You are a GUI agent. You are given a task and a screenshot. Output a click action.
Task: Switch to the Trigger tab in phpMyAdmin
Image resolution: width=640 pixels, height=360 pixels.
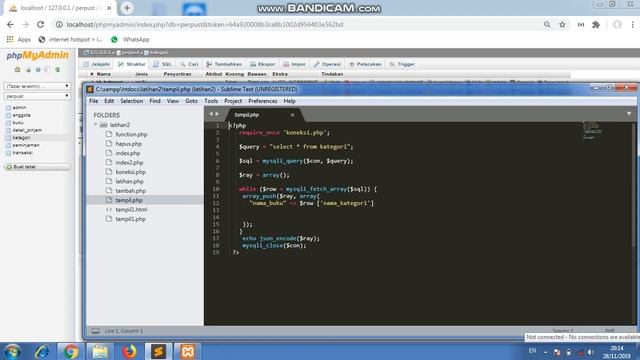[x=402, y=64]
